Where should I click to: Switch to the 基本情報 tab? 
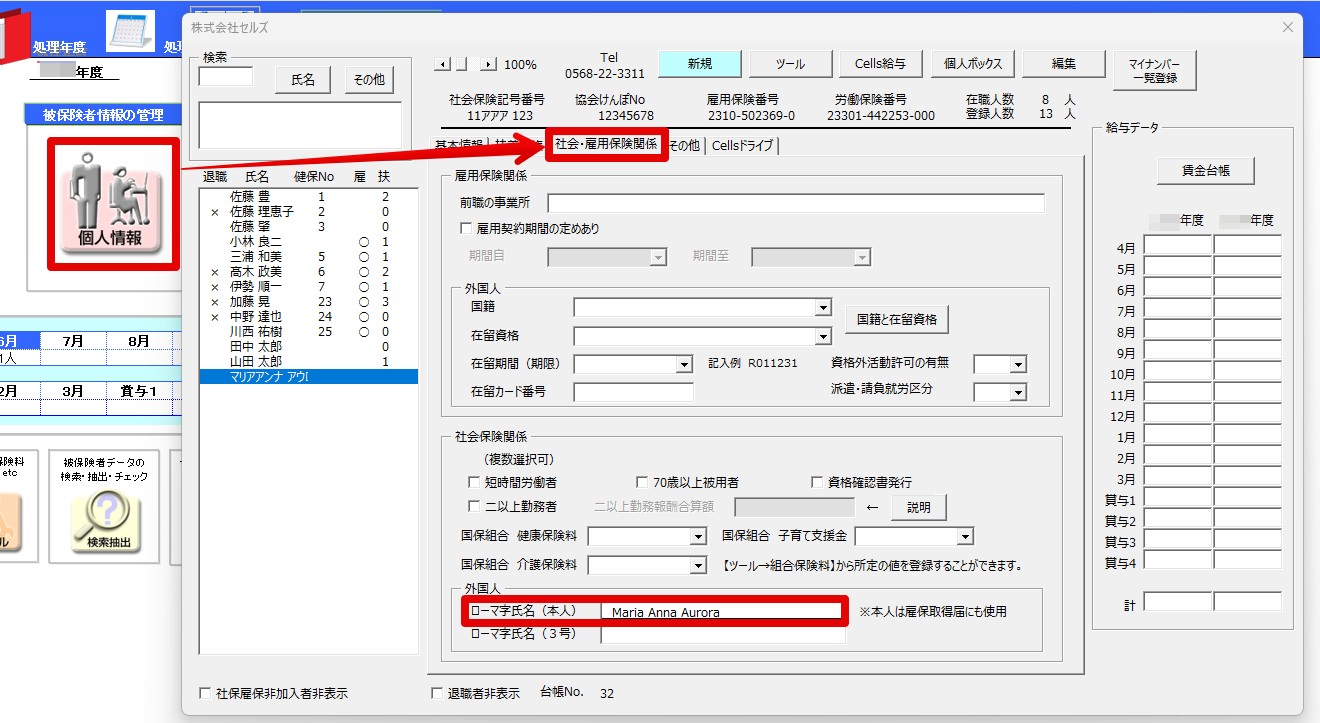(459, 146)
